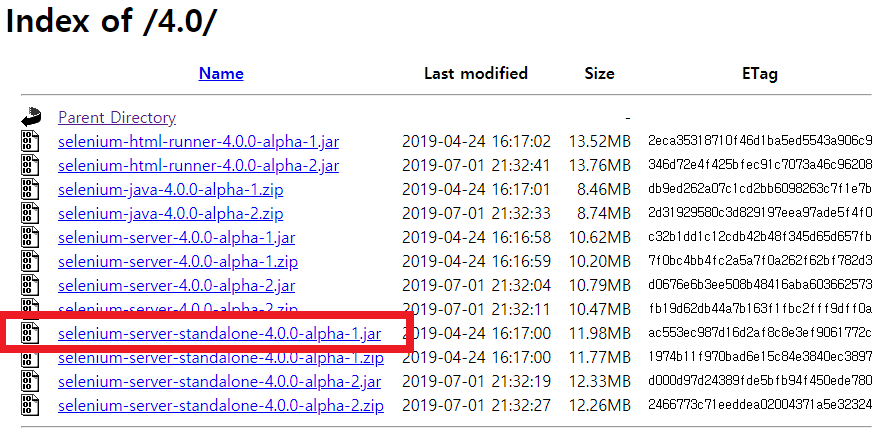This screenshot has height=433, width=896.
Task: Click the date '2019-07-01 21:32:19'
Action: click(476, 382)
